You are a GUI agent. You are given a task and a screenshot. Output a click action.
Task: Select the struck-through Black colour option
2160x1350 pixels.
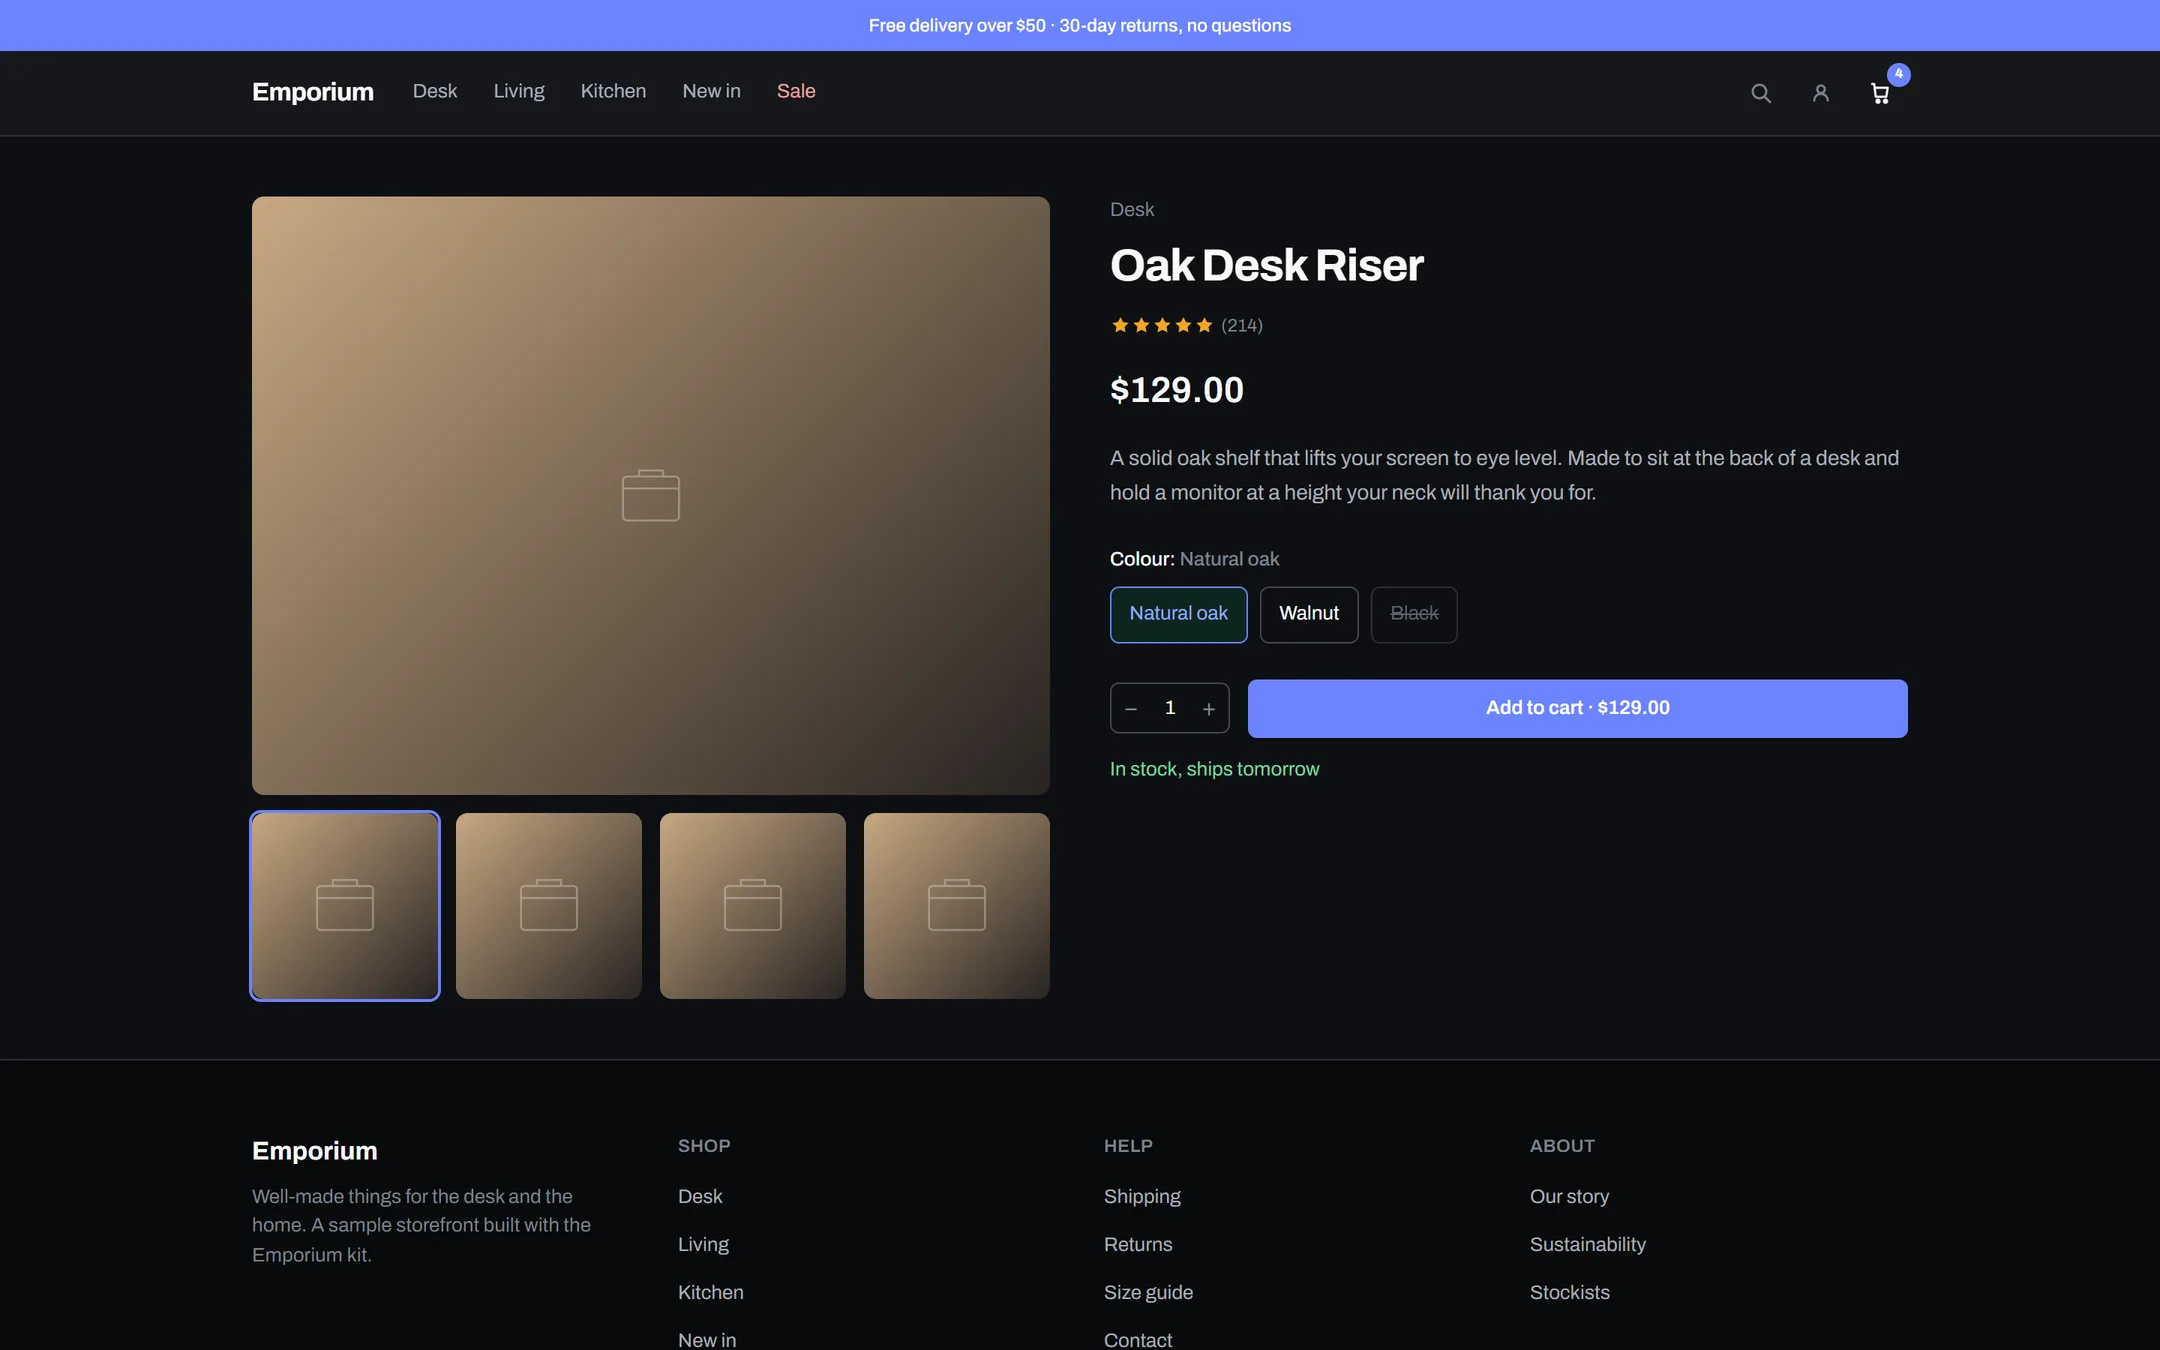(x=1414, y=614)
